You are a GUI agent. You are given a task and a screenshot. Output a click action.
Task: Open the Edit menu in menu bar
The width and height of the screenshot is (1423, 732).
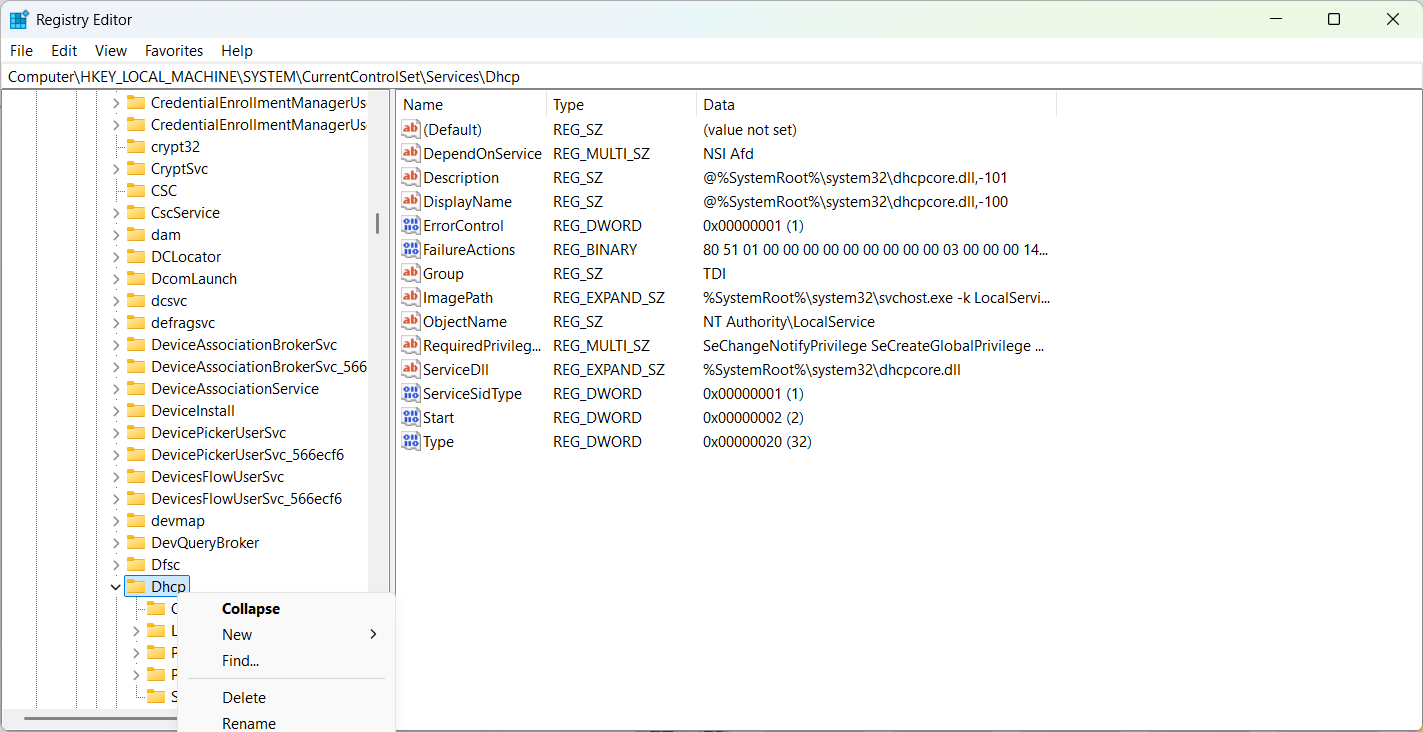[64, 51]
